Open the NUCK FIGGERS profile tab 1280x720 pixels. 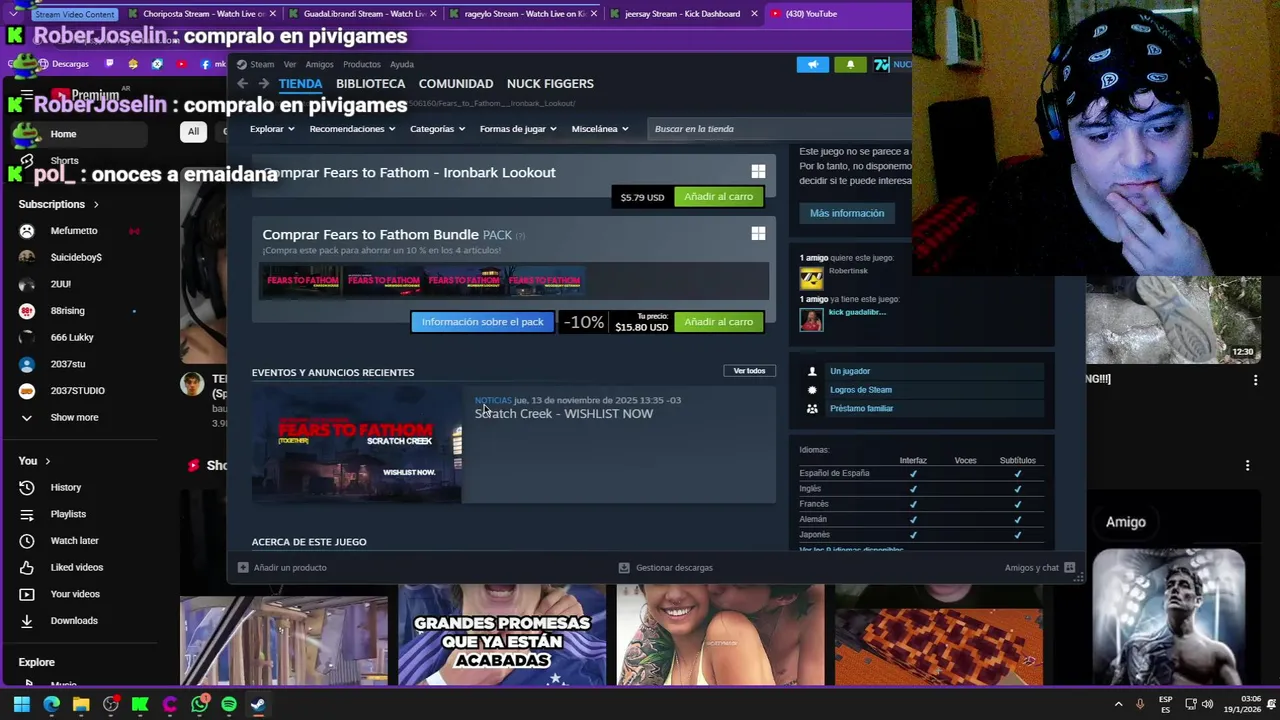(550, 84)
